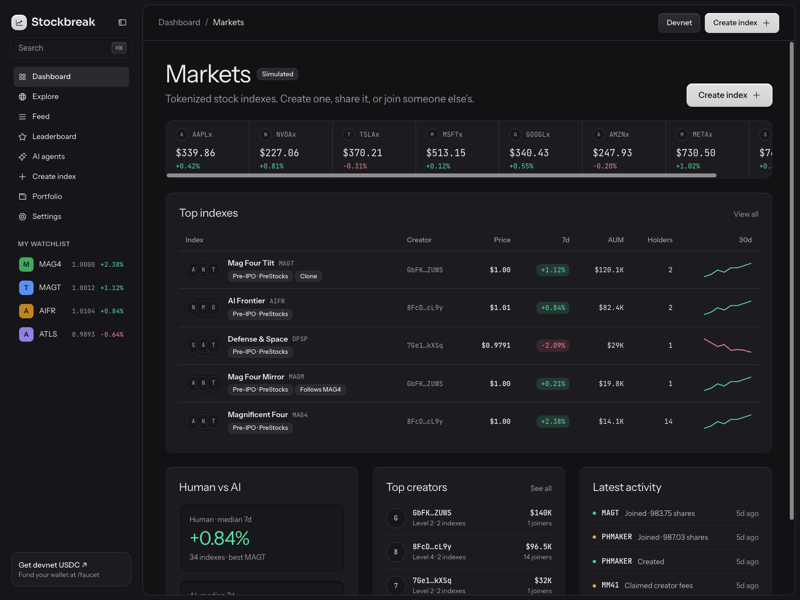800x600 pixels.
Task: Focus the Search input field
Action: [71, 48]
